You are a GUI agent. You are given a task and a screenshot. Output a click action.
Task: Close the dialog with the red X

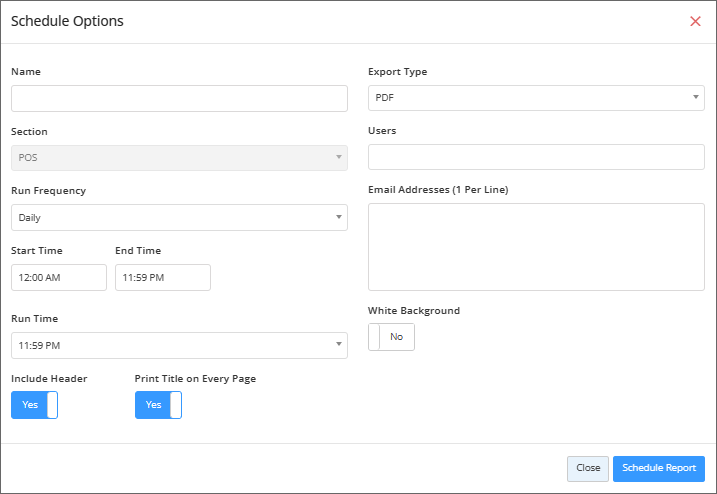pyautogui.click(x=695, y=21)
